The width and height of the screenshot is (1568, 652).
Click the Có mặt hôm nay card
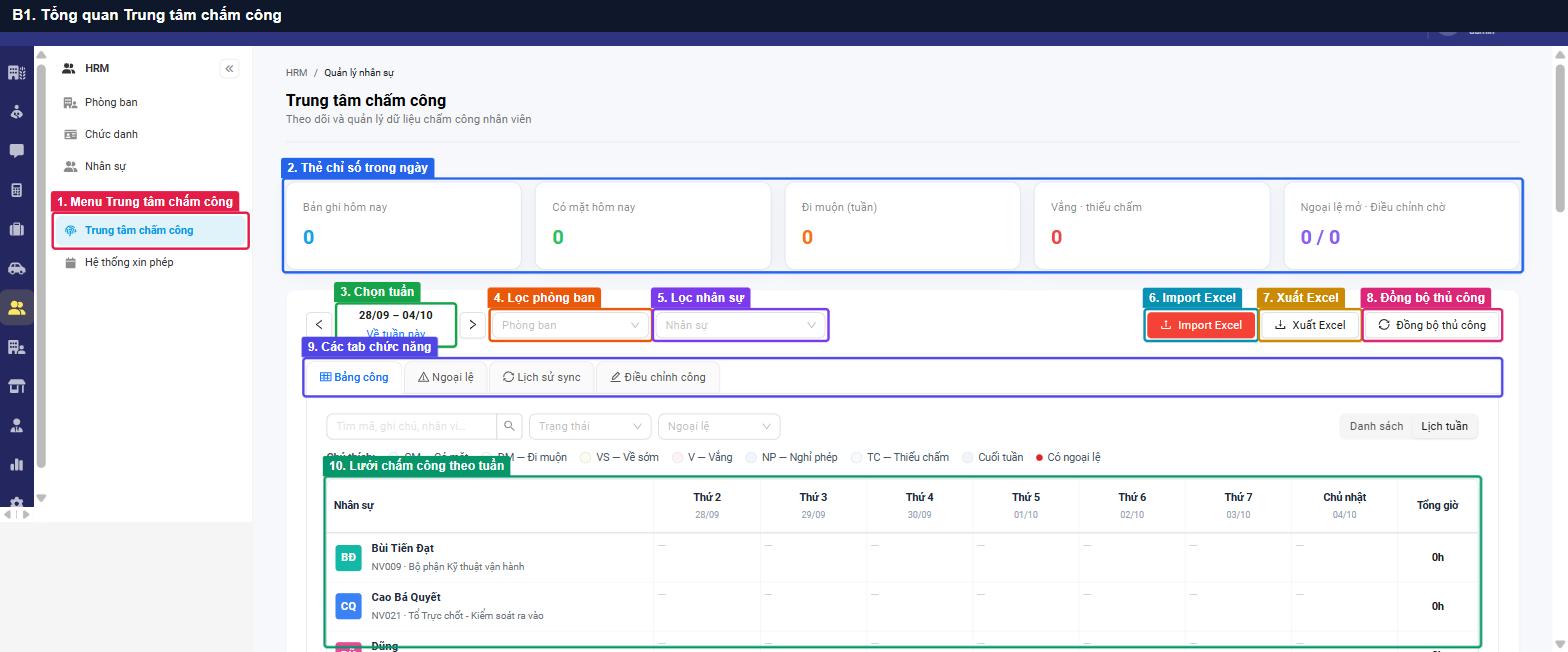pyautogui.click(x=653, y=225)
